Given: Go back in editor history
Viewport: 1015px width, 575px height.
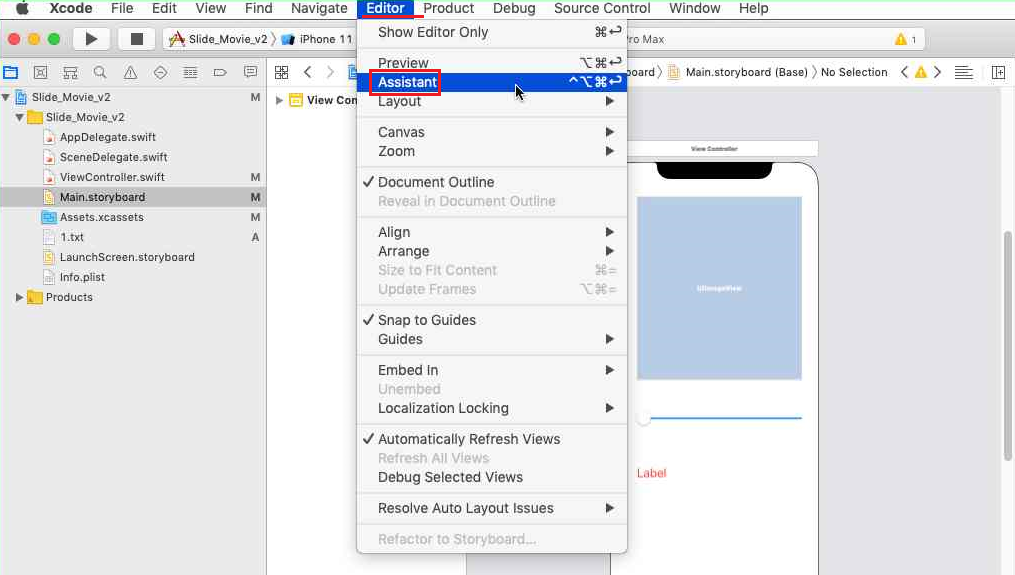Looking at the screenshot, I should (308, 72).
